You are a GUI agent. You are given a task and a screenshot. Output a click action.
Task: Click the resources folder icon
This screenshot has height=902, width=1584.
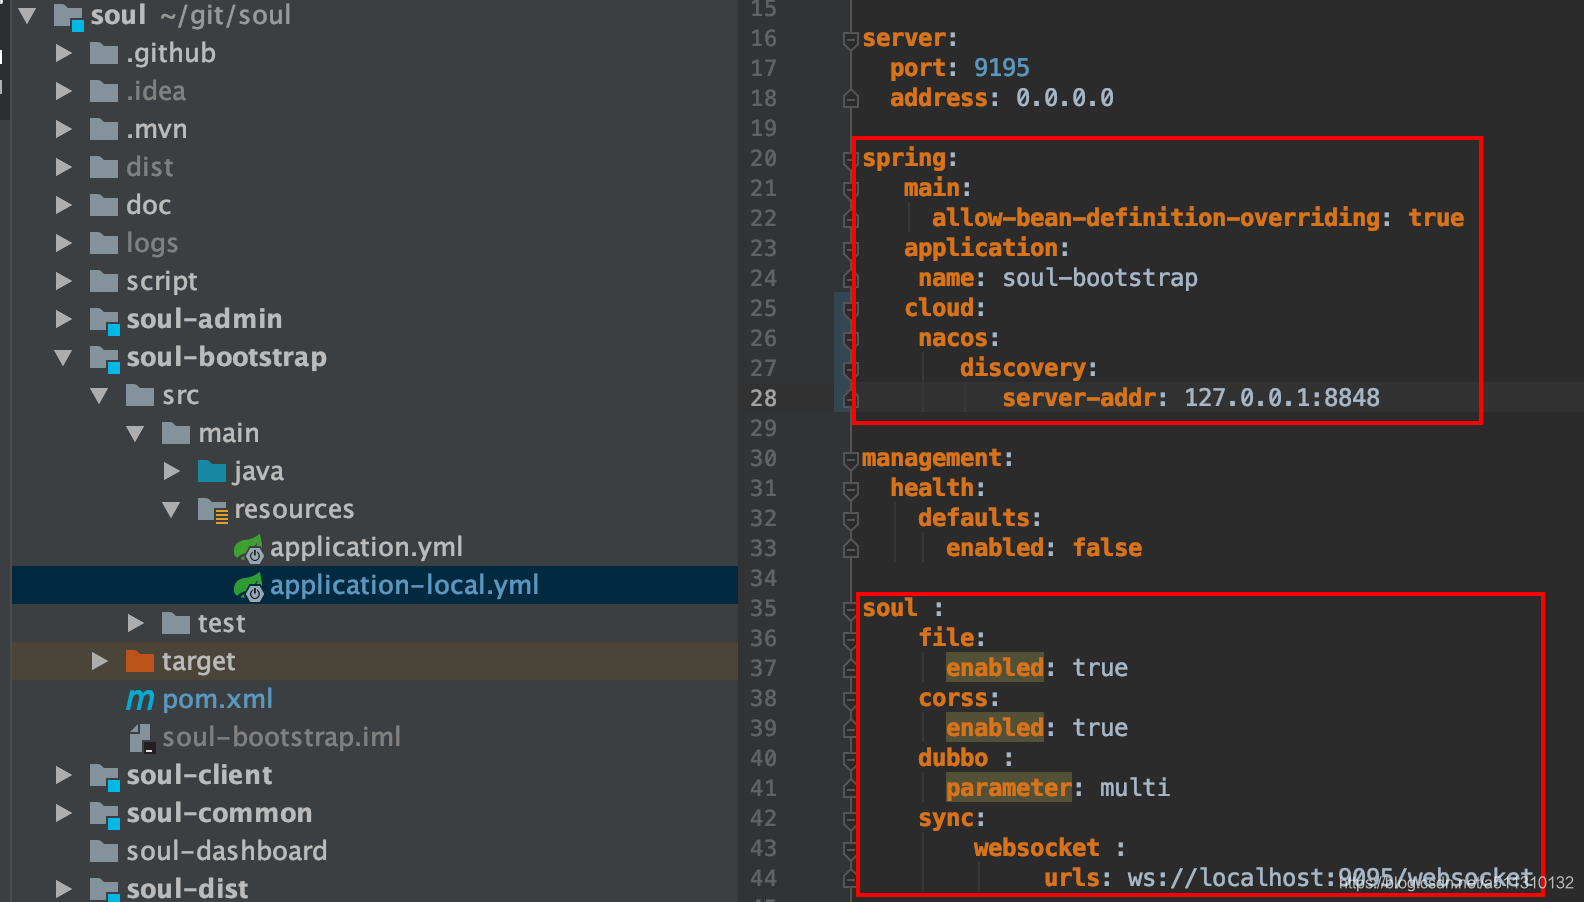(213, 510)
